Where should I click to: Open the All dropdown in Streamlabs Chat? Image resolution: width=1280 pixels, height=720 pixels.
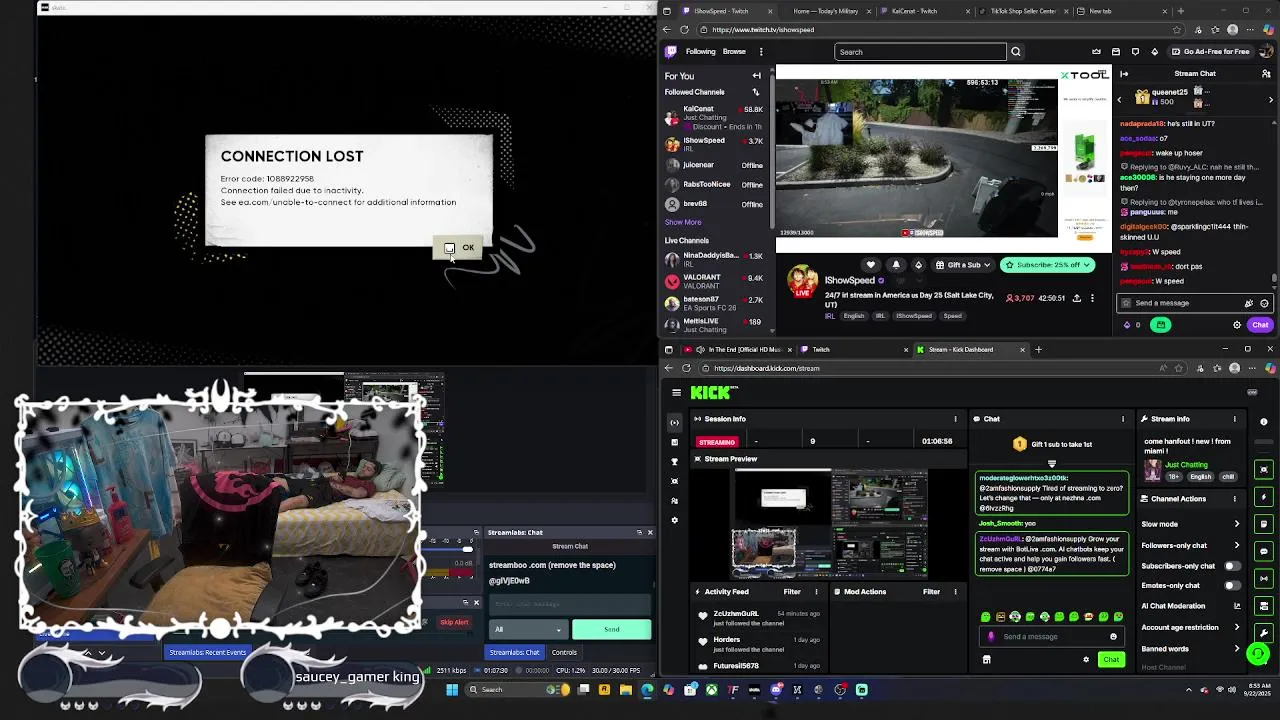click(527, 630)
